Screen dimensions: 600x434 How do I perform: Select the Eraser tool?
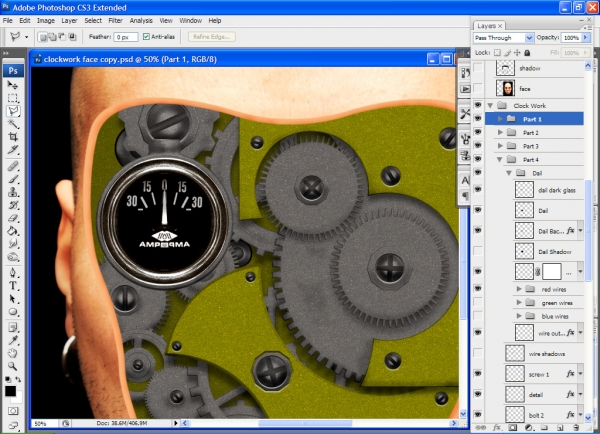click(13, 218)
